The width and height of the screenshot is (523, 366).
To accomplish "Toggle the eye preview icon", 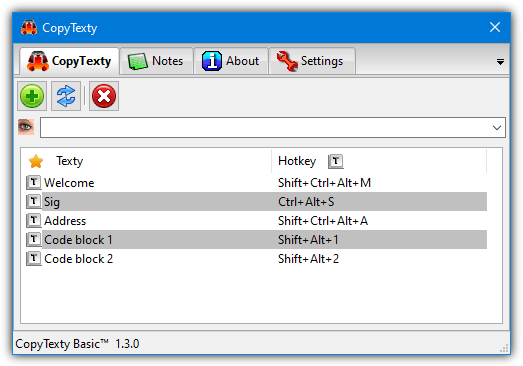I will (x=26, y=127).
